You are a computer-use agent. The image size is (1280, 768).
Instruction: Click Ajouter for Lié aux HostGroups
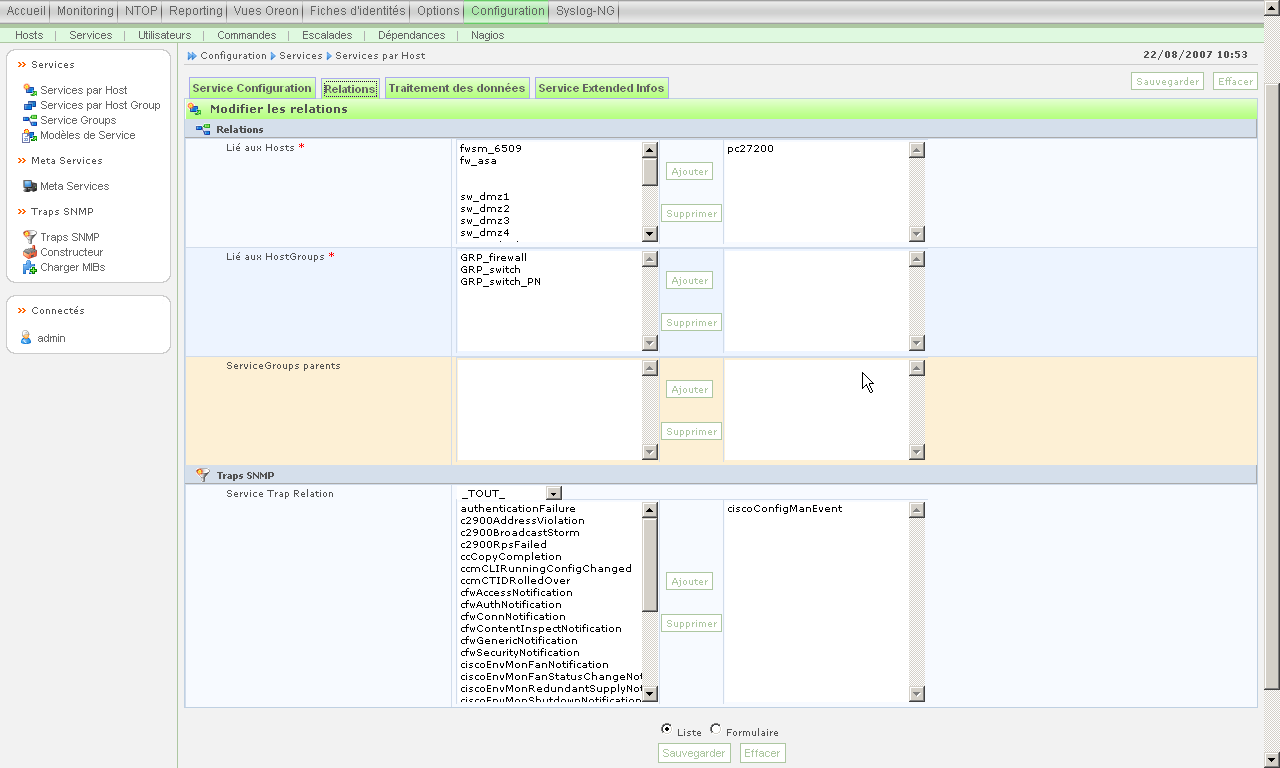click(x=690, y=280)
